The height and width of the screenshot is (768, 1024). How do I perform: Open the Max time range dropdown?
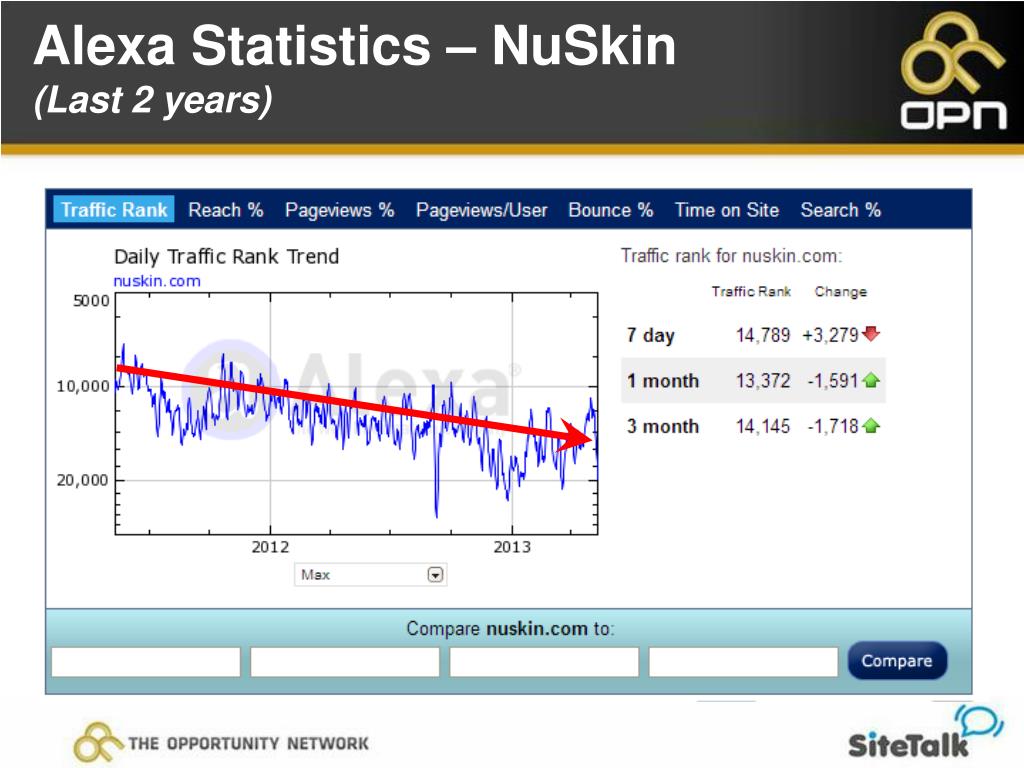[370, 575]
